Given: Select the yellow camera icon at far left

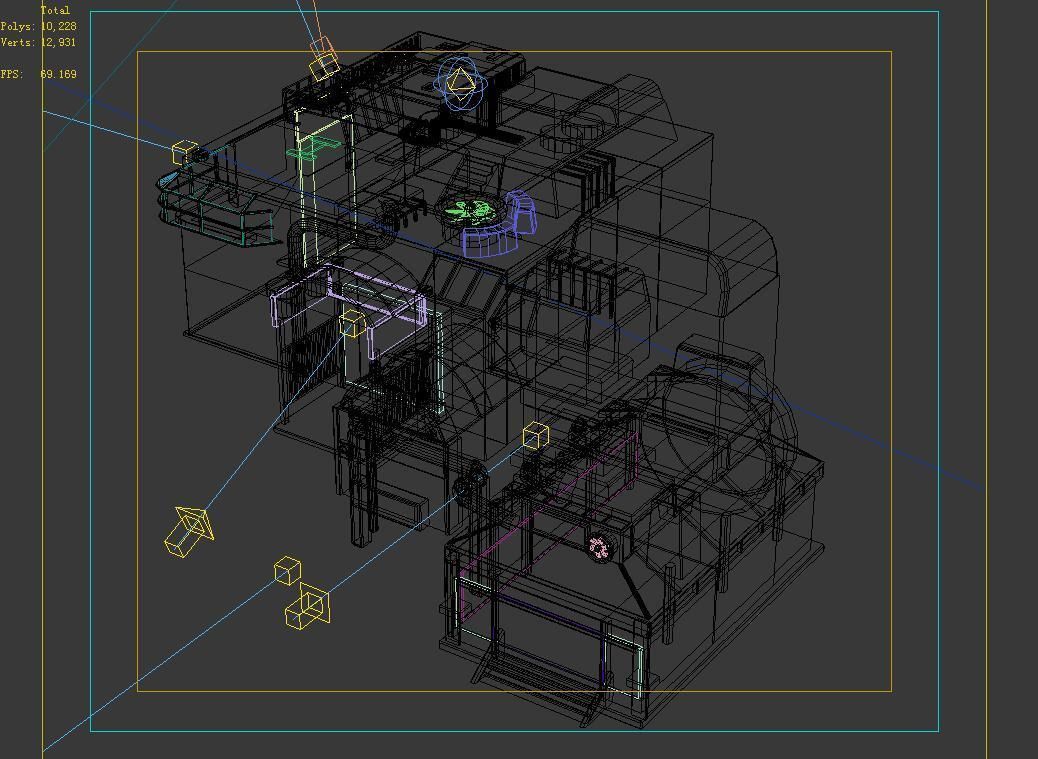Looking at the screenshot, I should tap(189, 531).
